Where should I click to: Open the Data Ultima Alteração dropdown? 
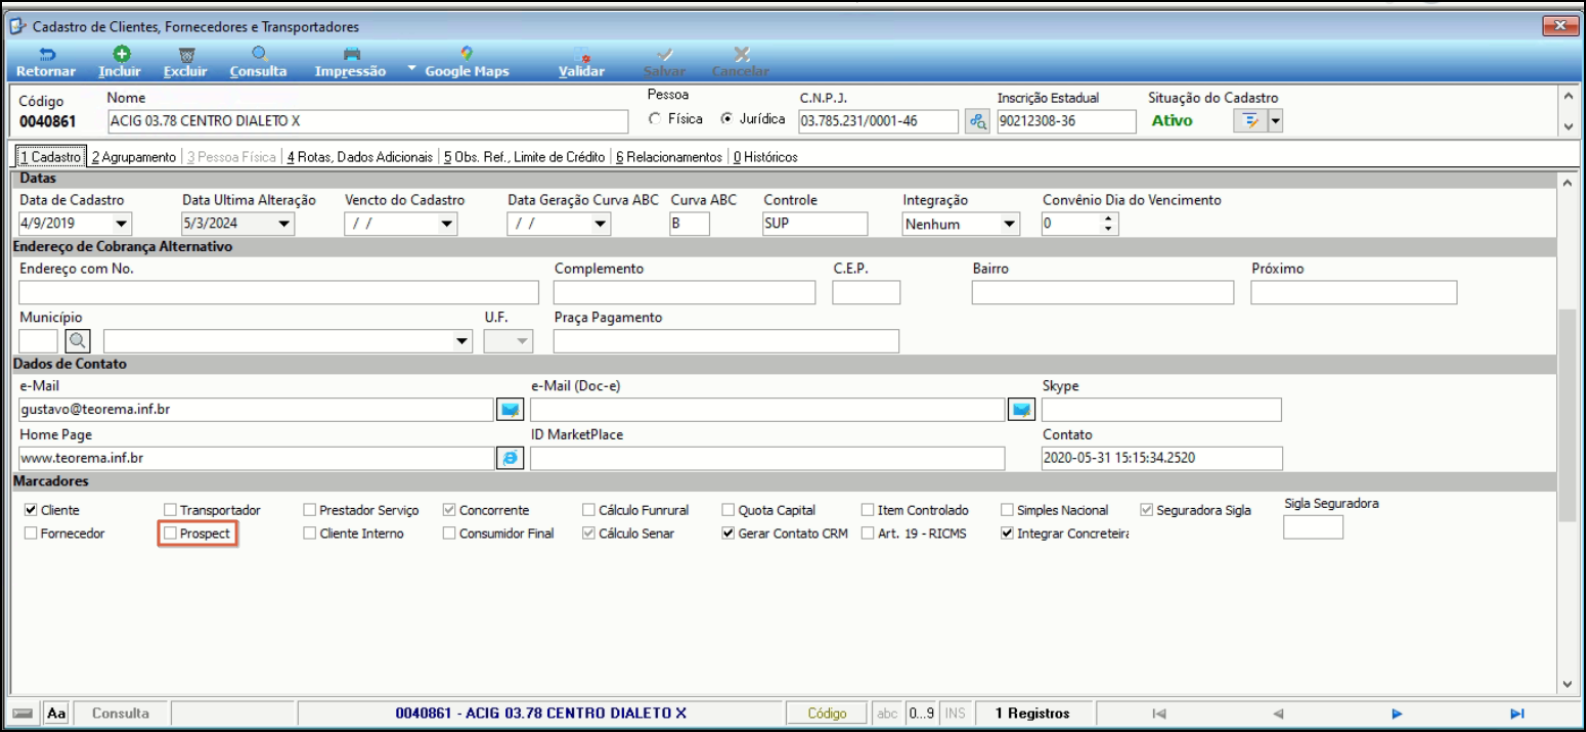coord(285,224)
